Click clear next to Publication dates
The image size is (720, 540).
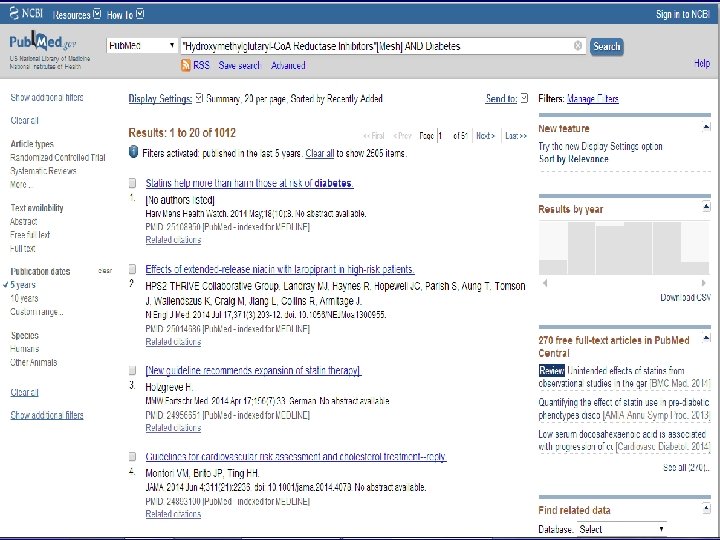105,270
